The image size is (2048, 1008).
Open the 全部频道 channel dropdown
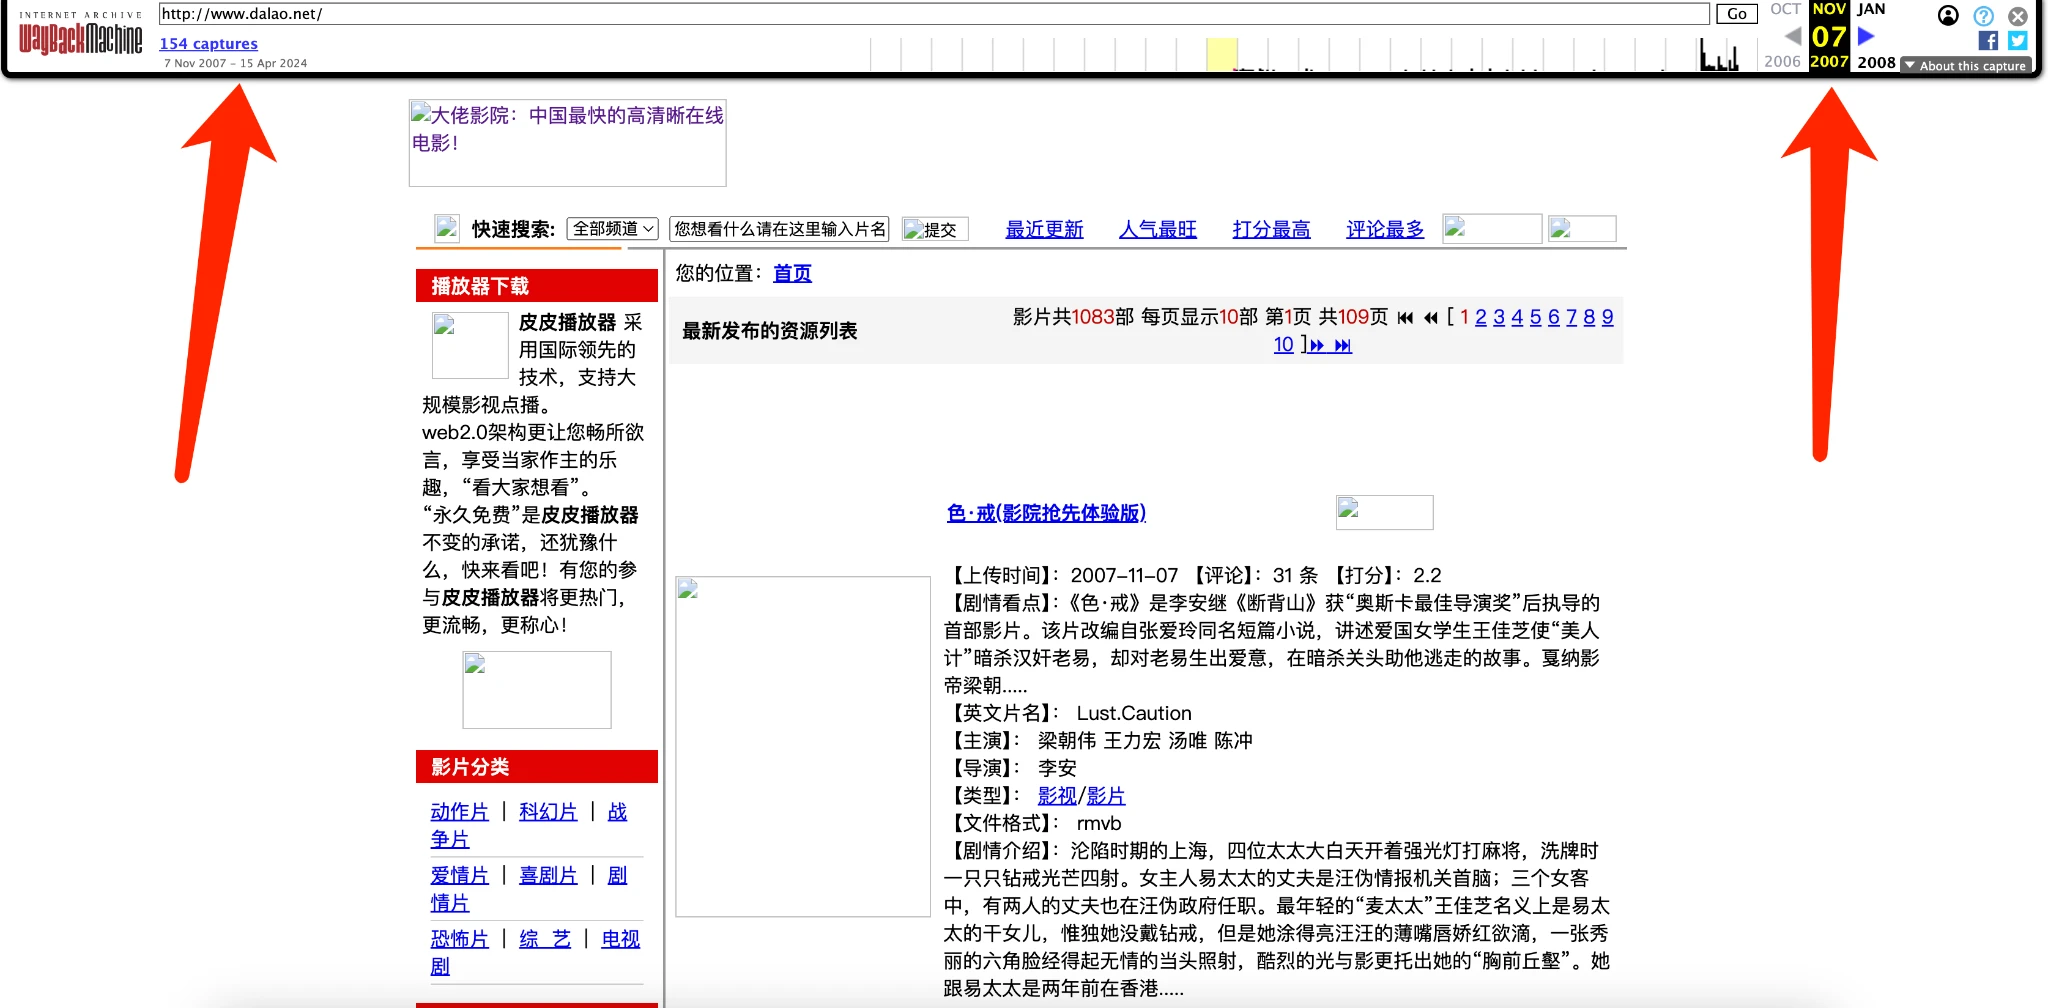click(612, 229)
